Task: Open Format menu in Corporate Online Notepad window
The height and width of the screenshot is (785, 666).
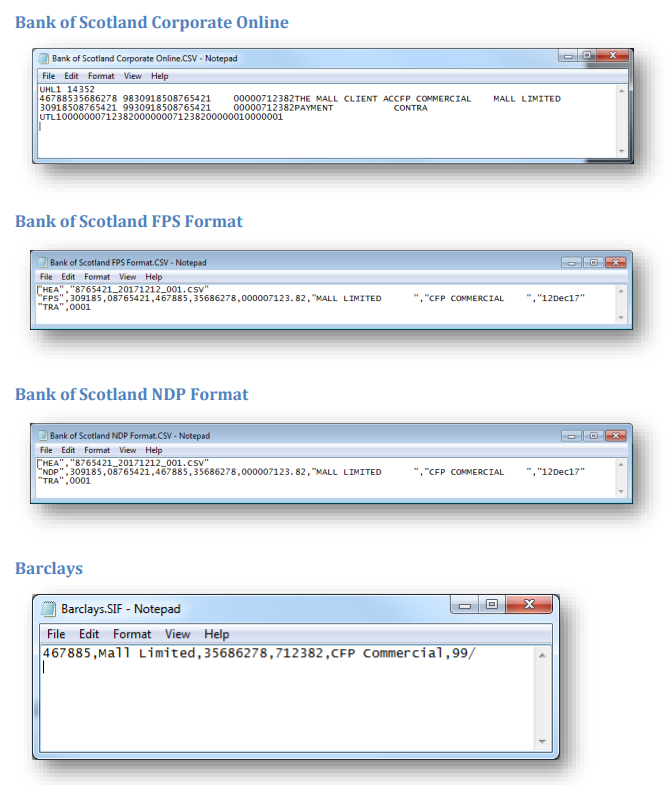Action: pos(101,76)
